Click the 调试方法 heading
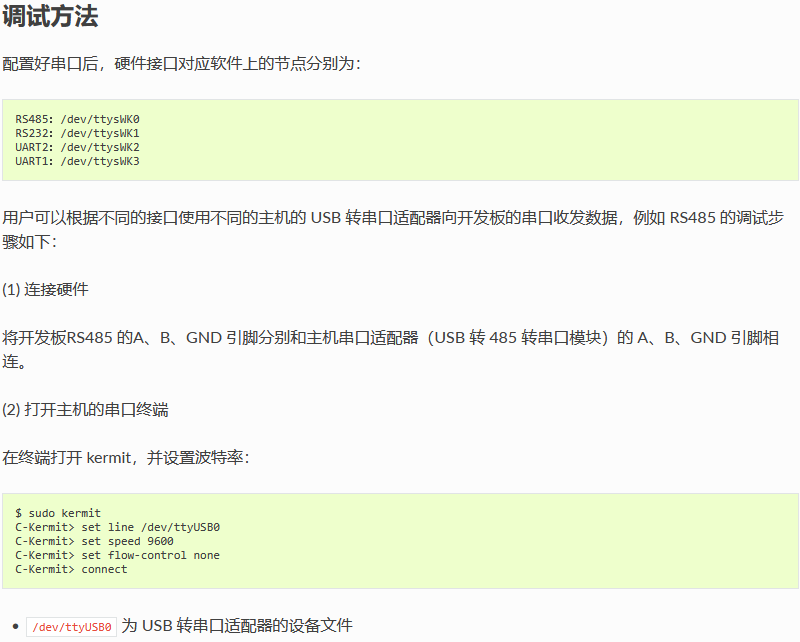The height and width of the screenshot is (642, 800). 50,16
